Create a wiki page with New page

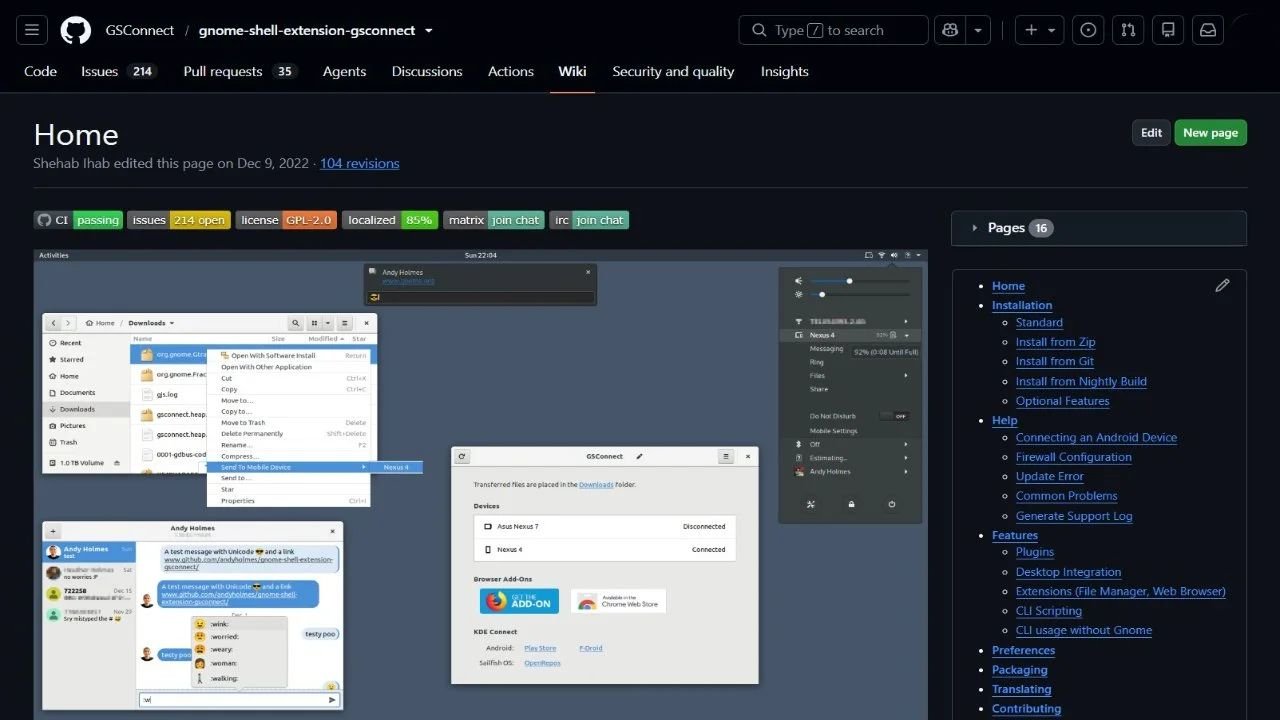pos(1210,133)
